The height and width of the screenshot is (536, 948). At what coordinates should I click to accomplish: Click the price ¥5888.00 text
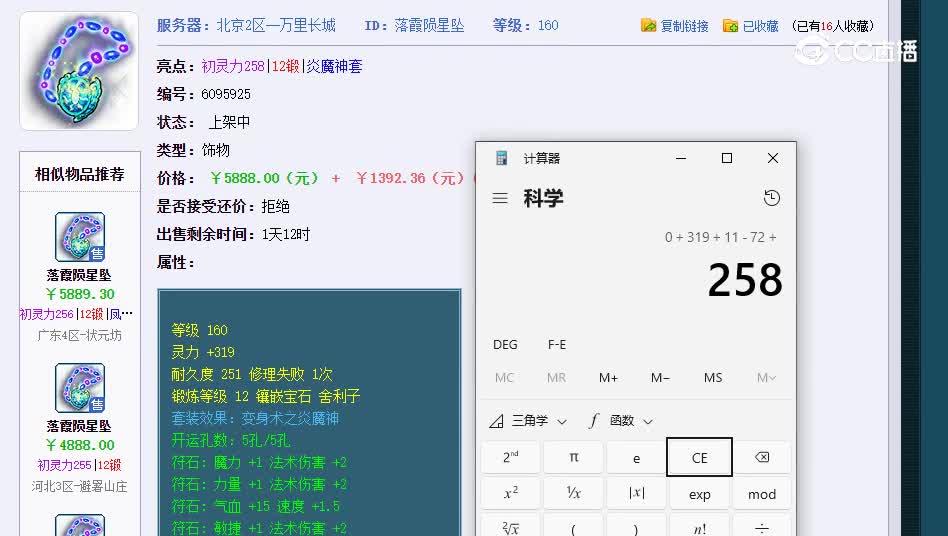[264, 178]
